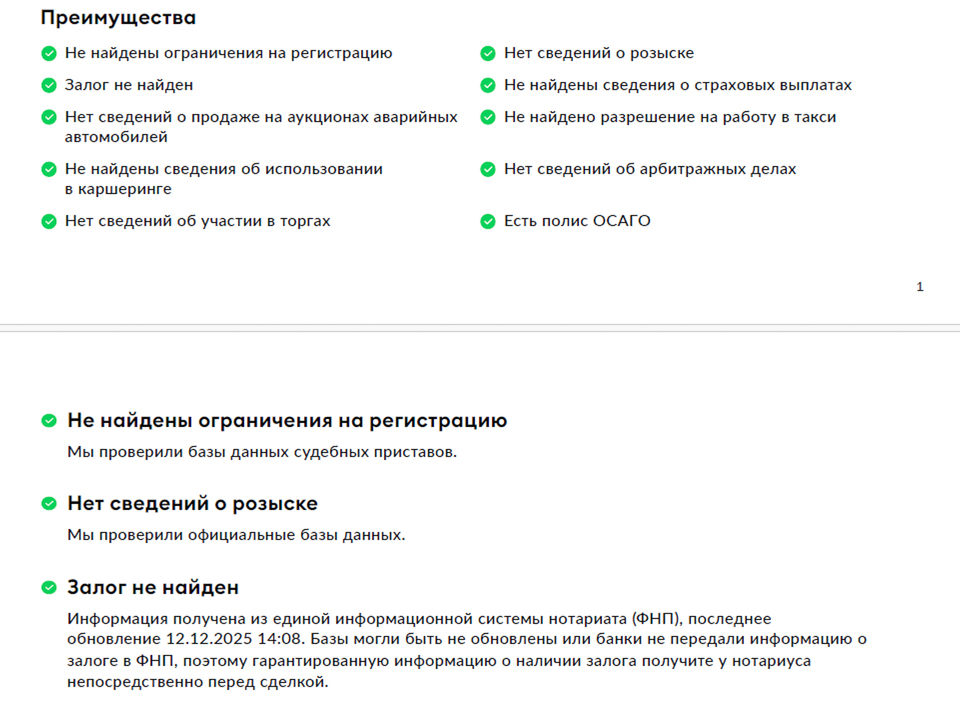Click green check icon beside "Нет сведений о розыске" in advantages list
Image resolution: width=960 pixels, height=720 pixels.
pos(488,54)
